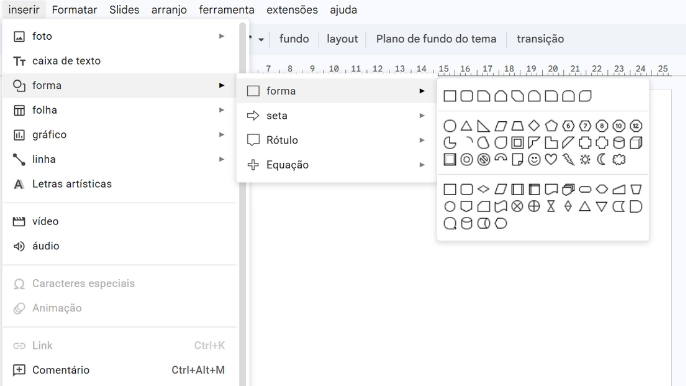The height and width of the screenshot is (386, 686).
Task: Open the arranjo menu
Action: click(169, 10)
